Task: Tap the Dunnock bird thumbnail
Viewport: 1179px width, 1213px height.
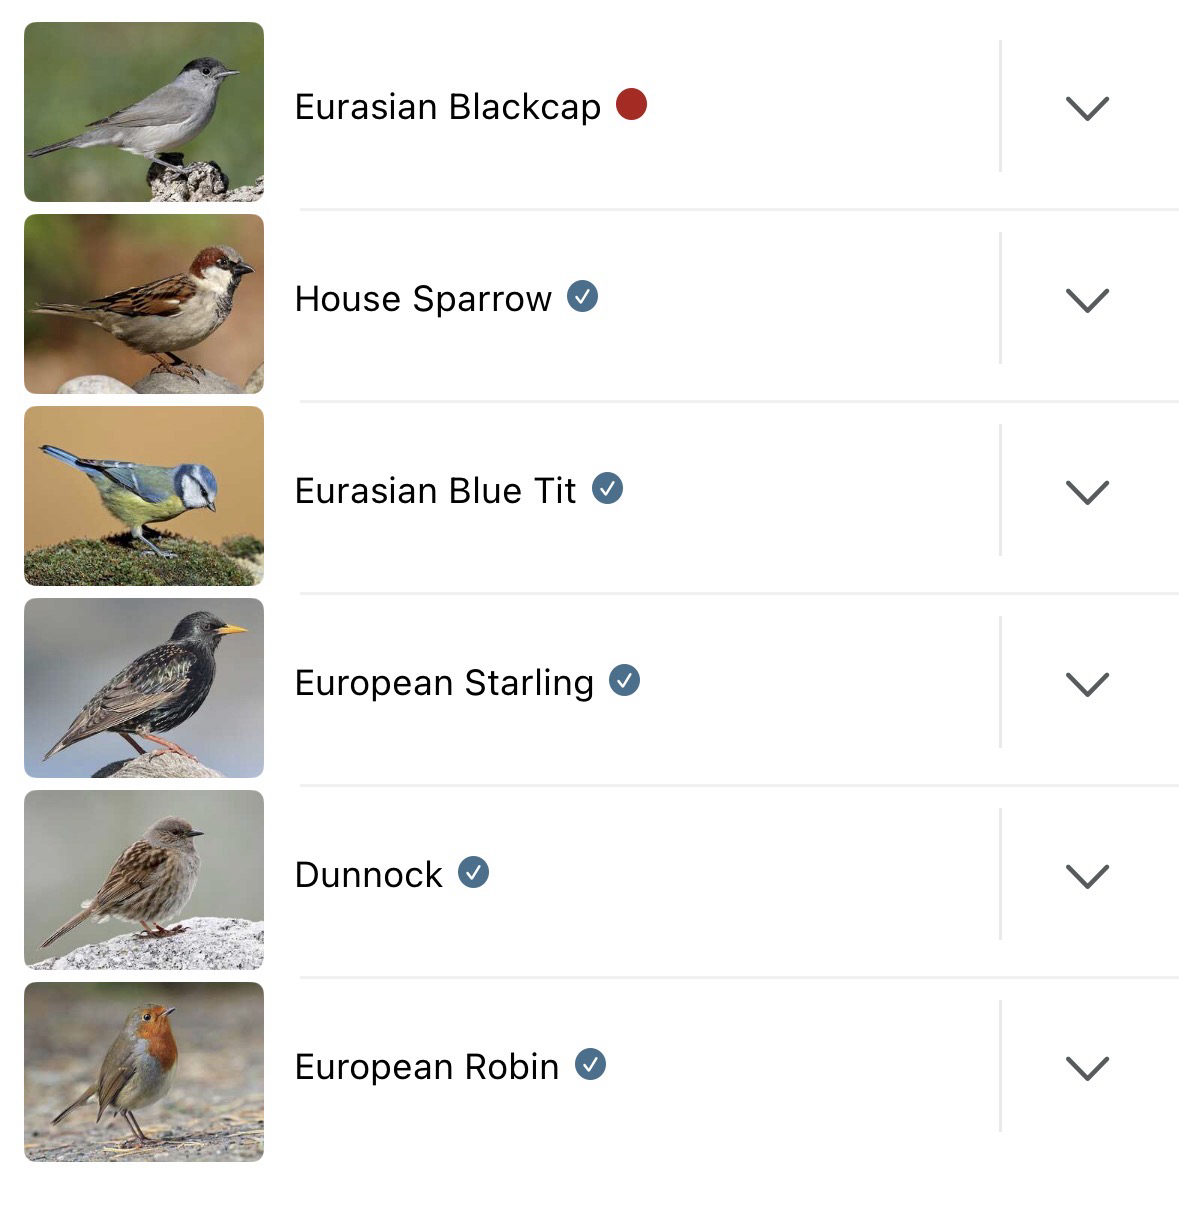Action: point(144,880)
